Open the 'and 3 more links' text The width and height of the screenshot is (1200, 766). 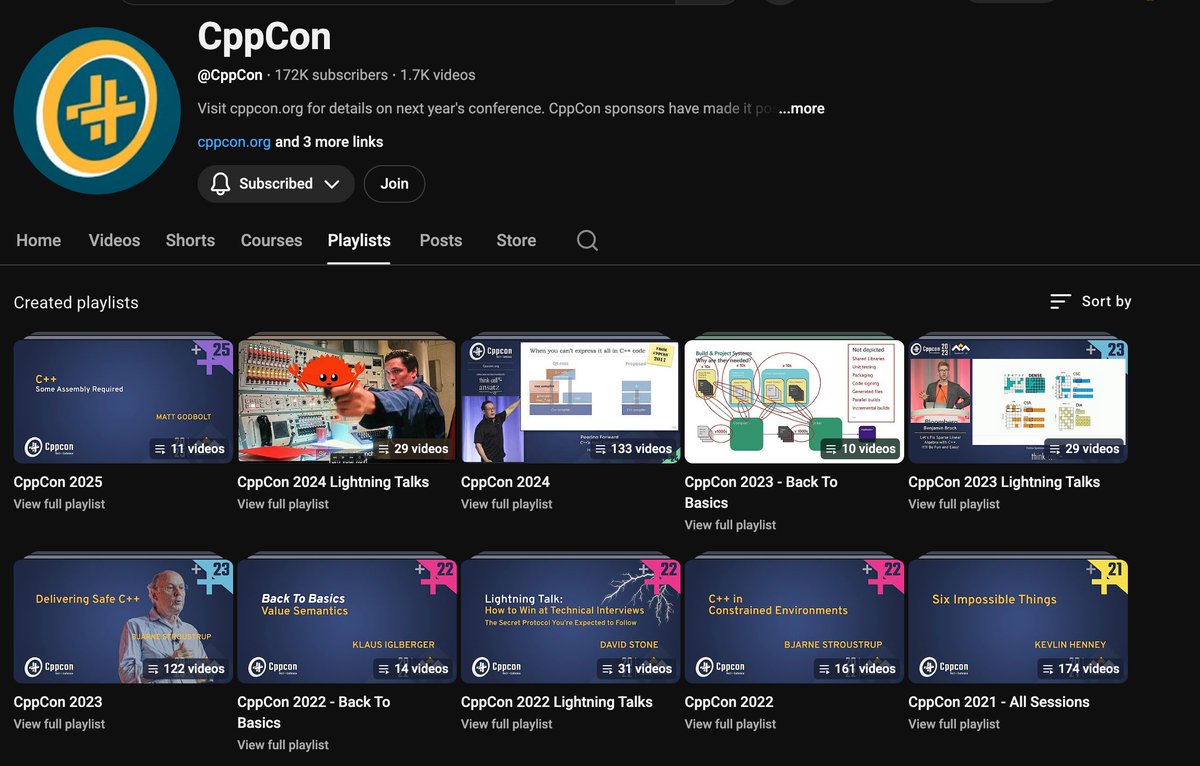tap(329, 142)
